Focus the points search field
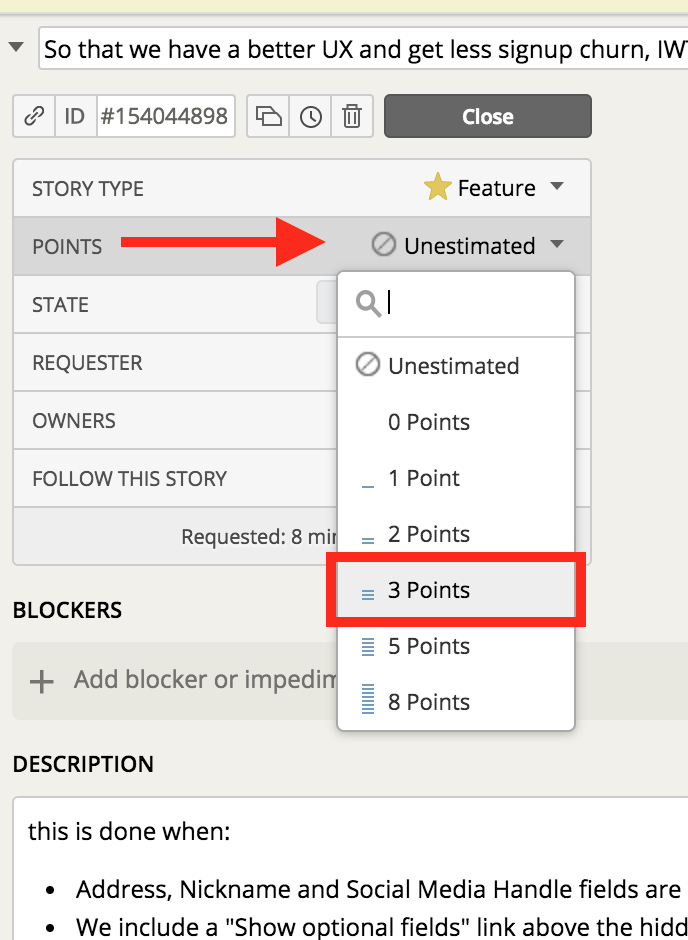 point(475,304)
